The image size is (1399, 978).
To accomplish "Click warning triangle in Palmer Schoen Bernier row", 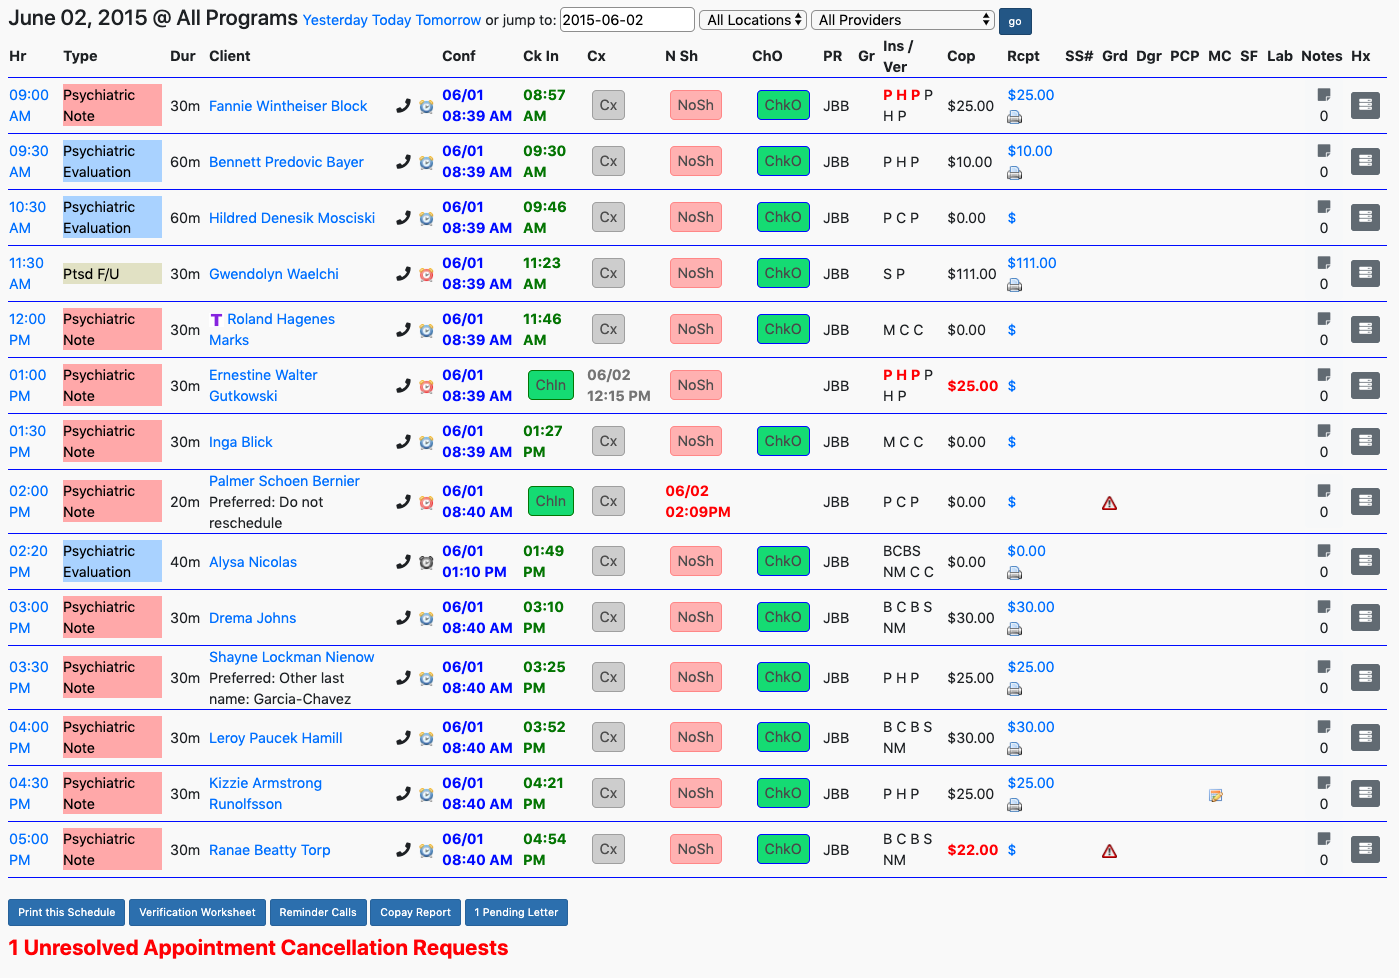I will pyautogui.click(x=1109, y=503).
